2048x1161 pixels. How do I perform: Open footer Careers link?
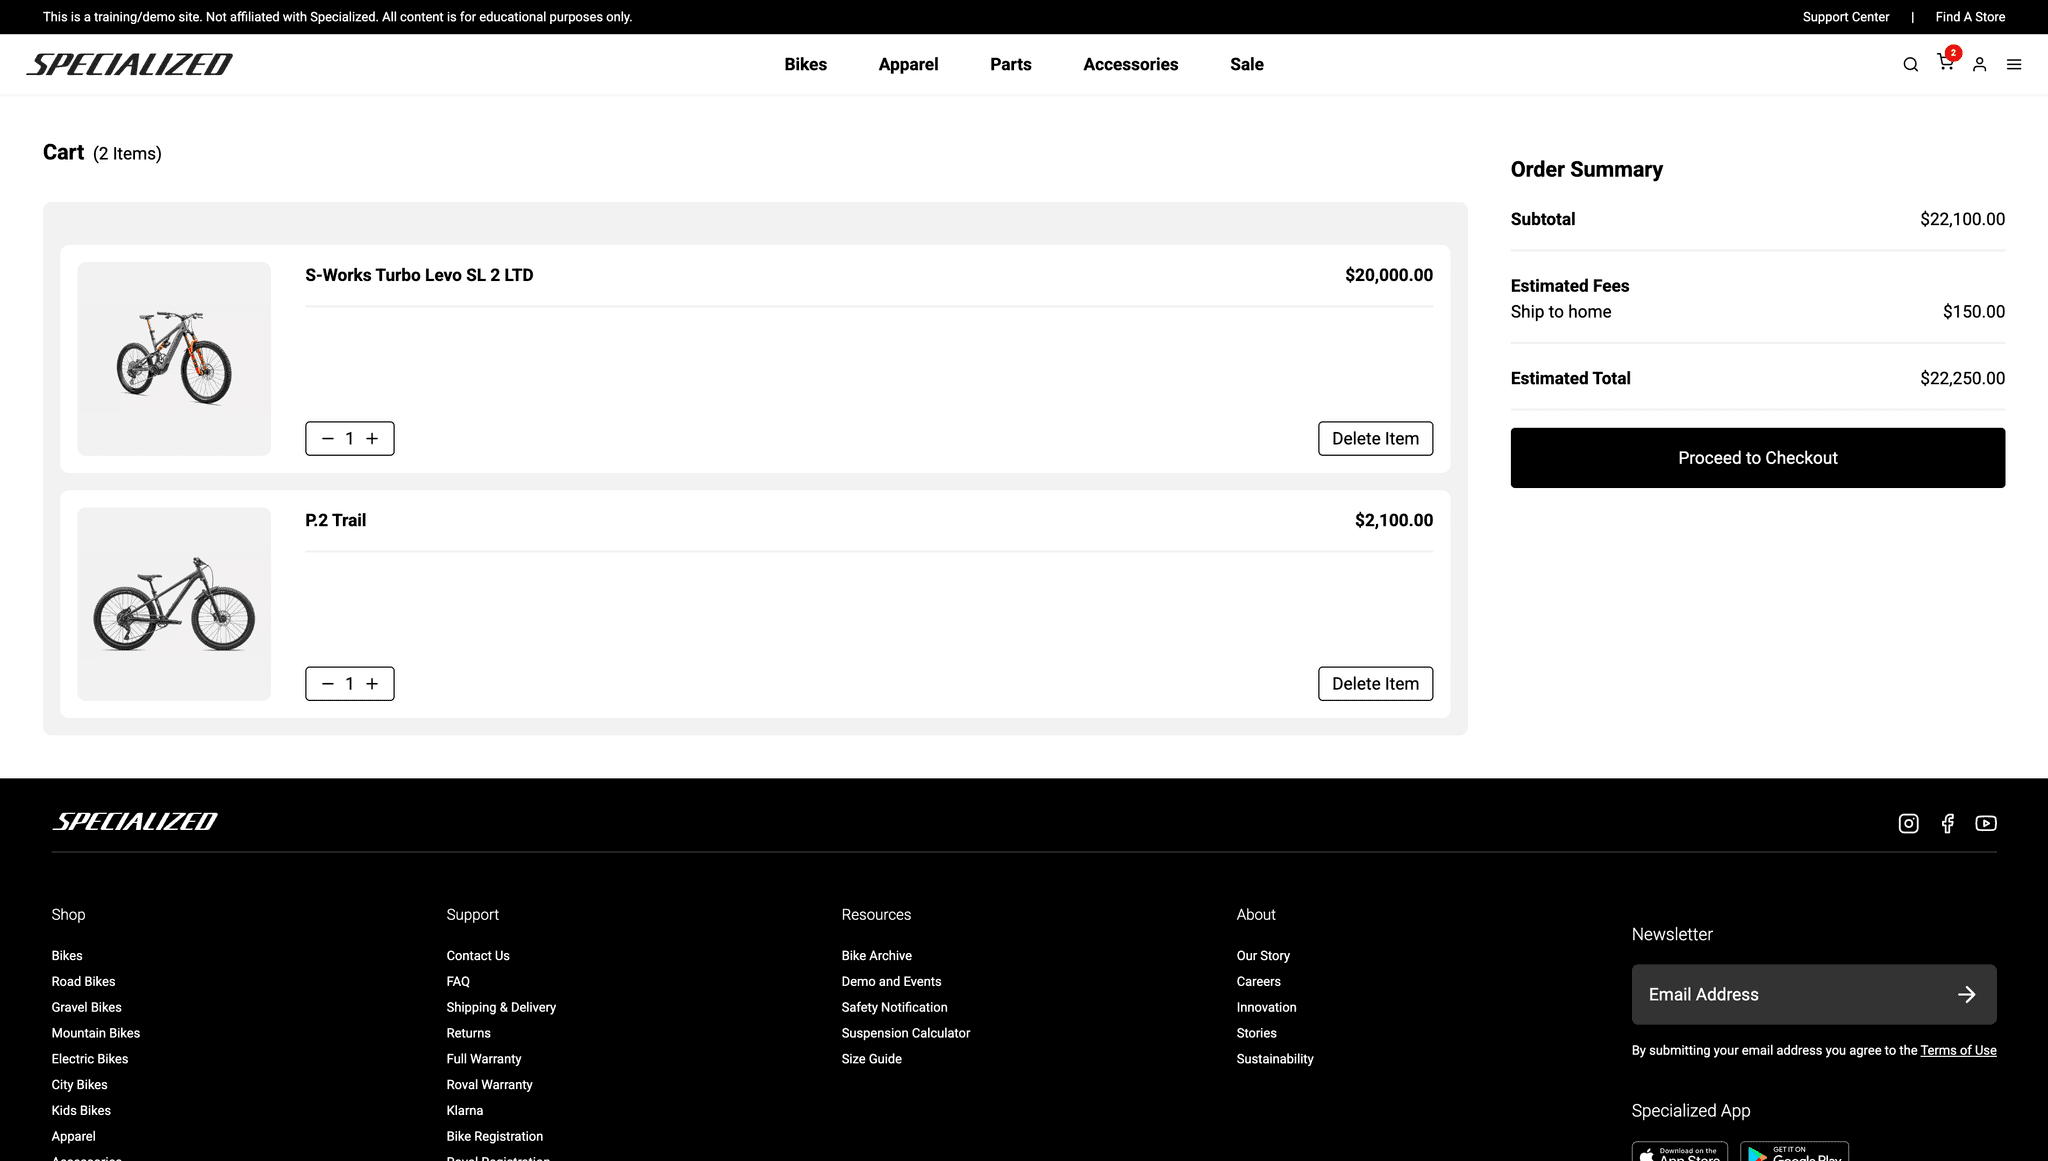(1259, 982)
